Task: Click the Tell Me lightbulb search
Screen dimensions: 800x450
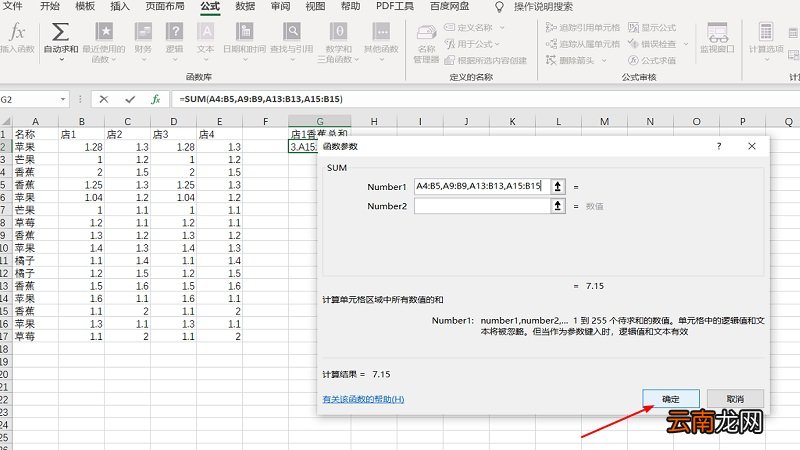Action: tap(499, 7)
